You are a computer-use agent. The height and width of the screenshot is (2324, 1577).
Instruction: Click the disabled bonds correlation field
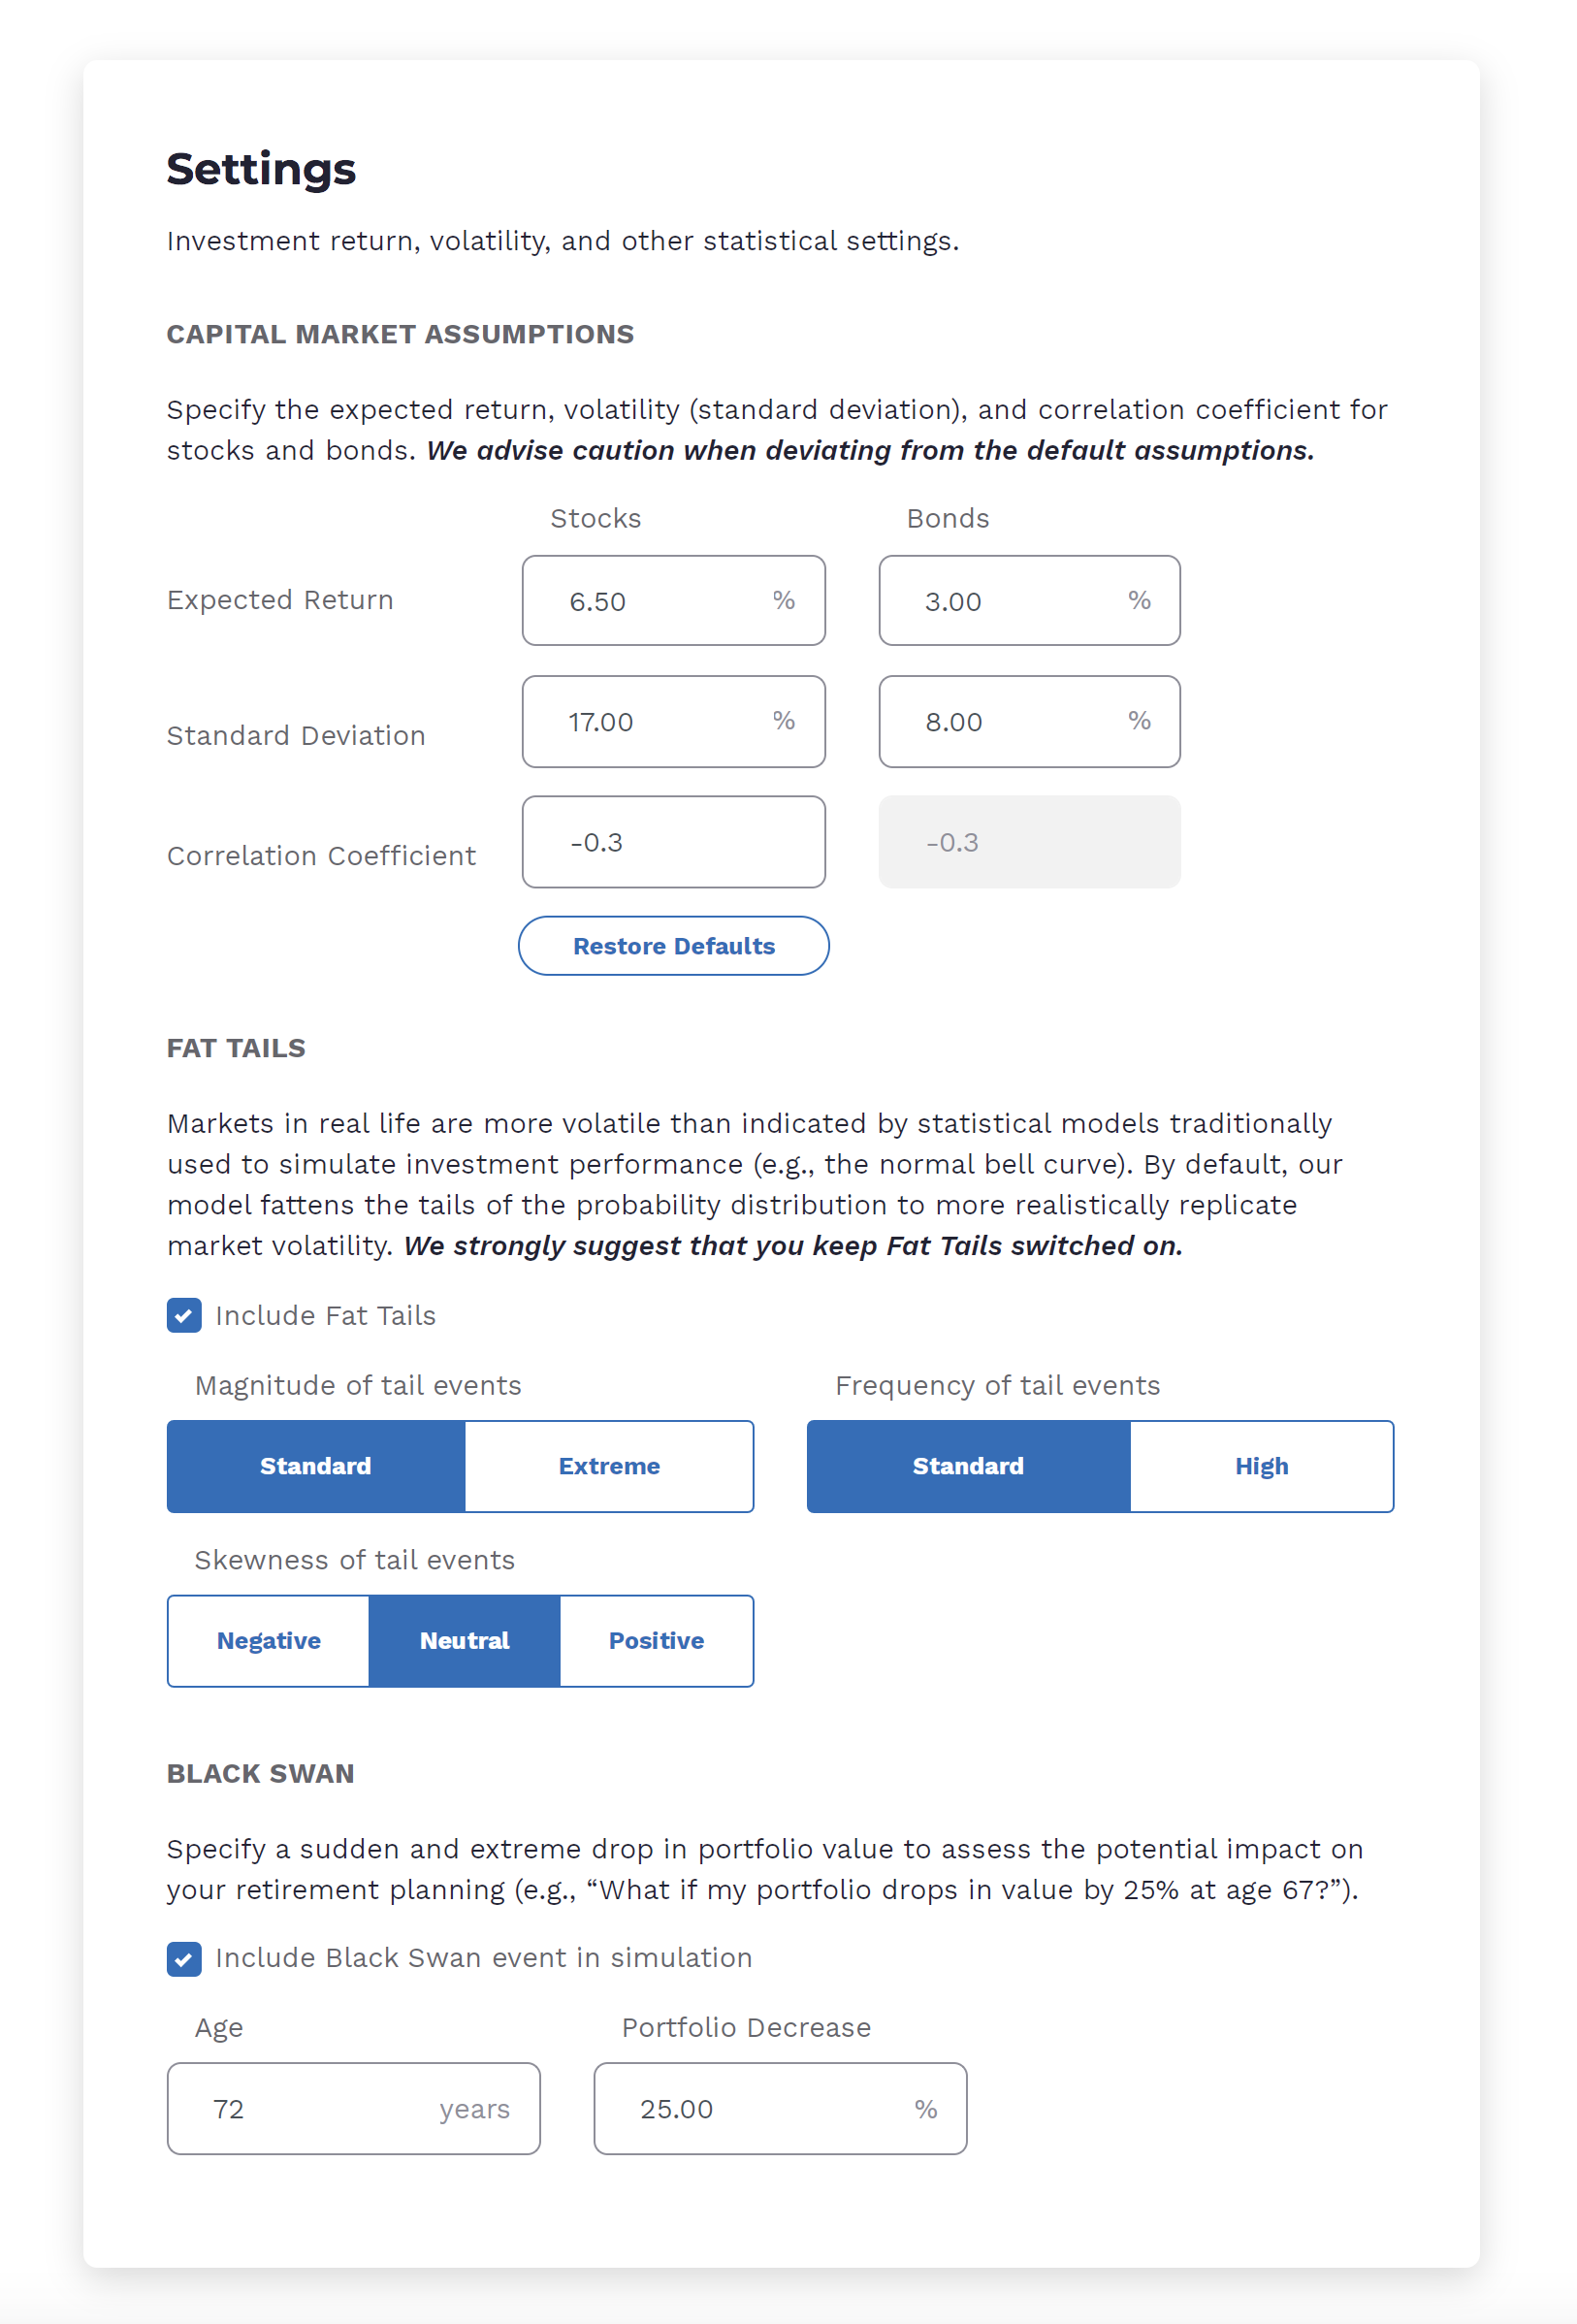[x=1028, y=841]
